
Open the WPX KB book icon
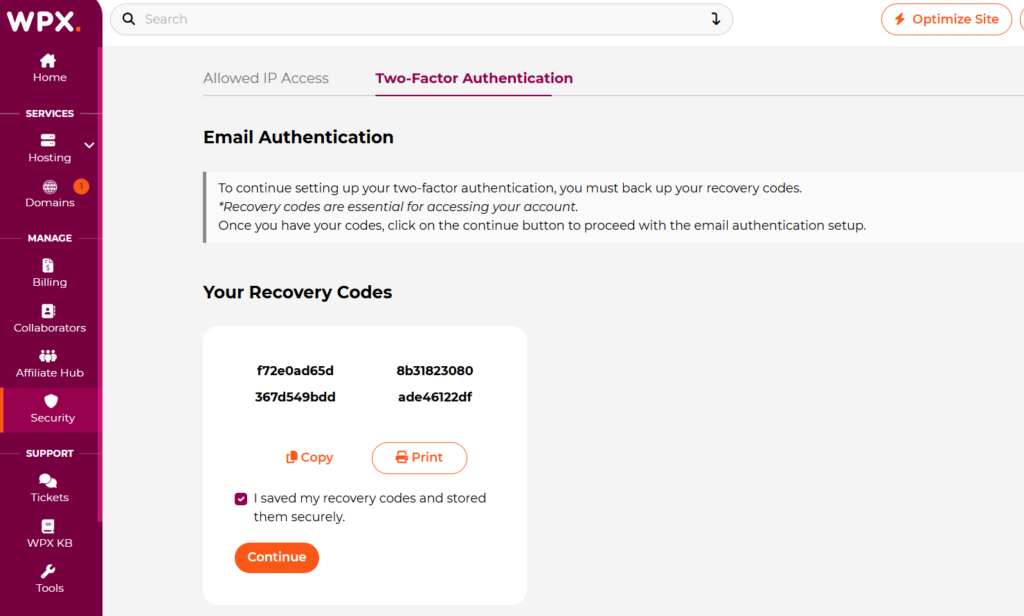click(48, 527)
